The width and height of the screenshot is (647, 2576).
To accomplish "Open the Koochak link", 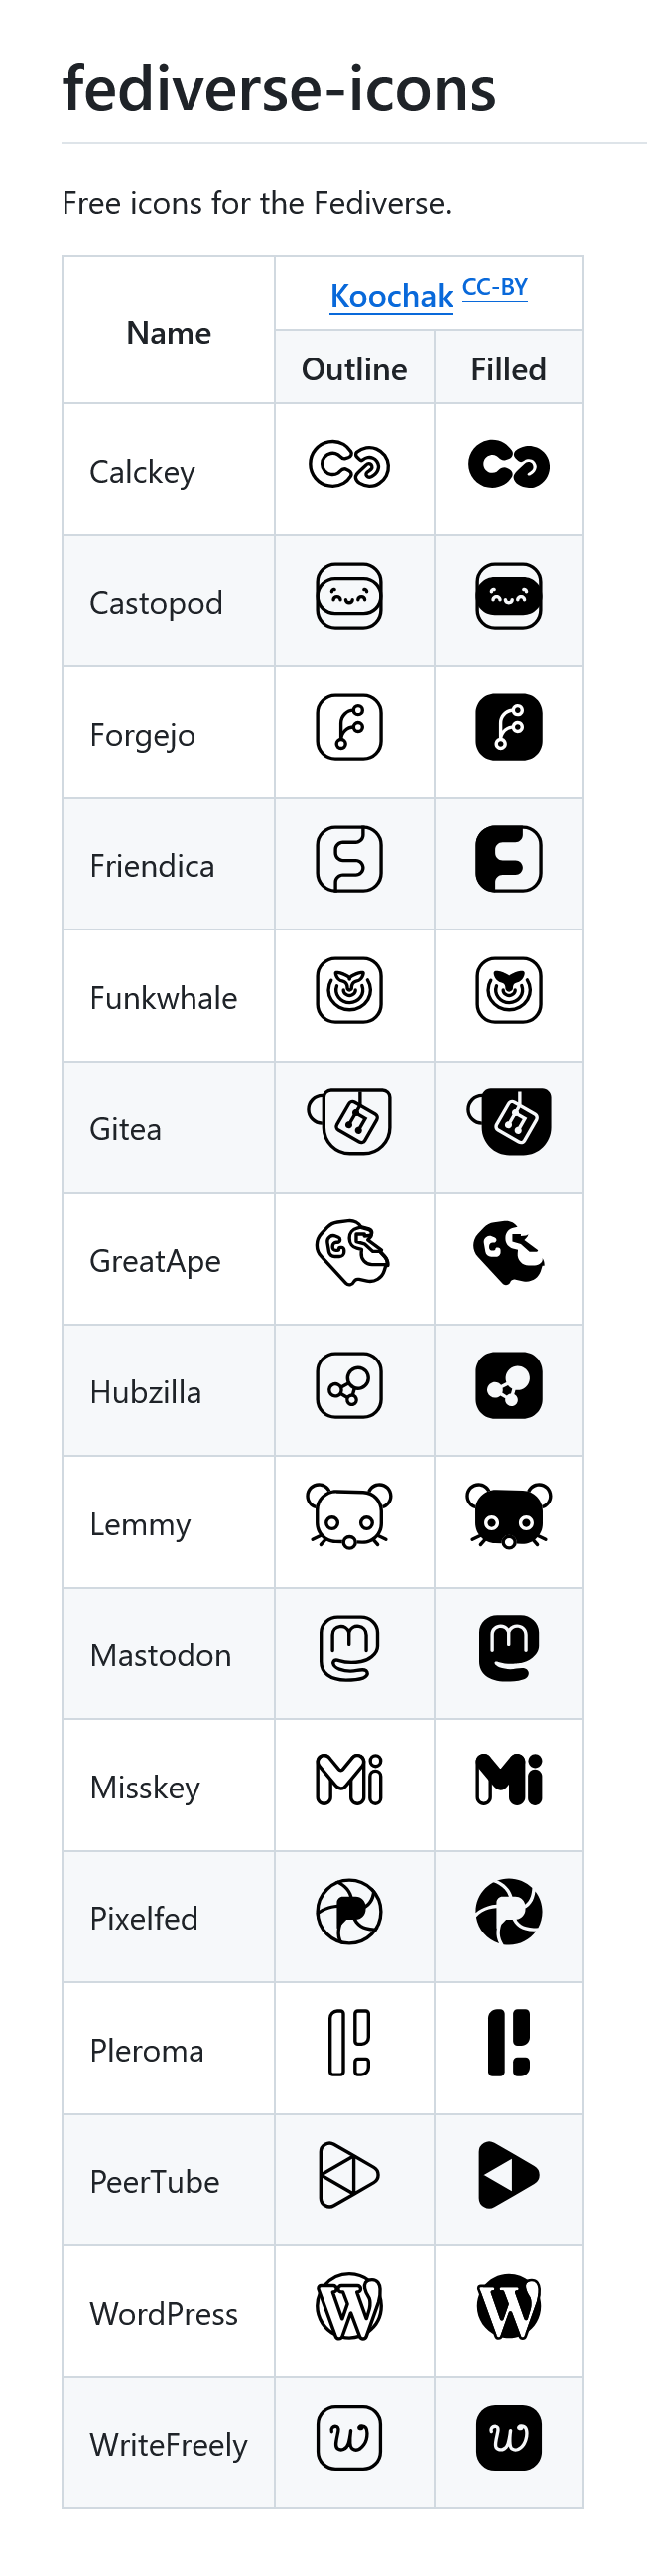I will 391,296.
